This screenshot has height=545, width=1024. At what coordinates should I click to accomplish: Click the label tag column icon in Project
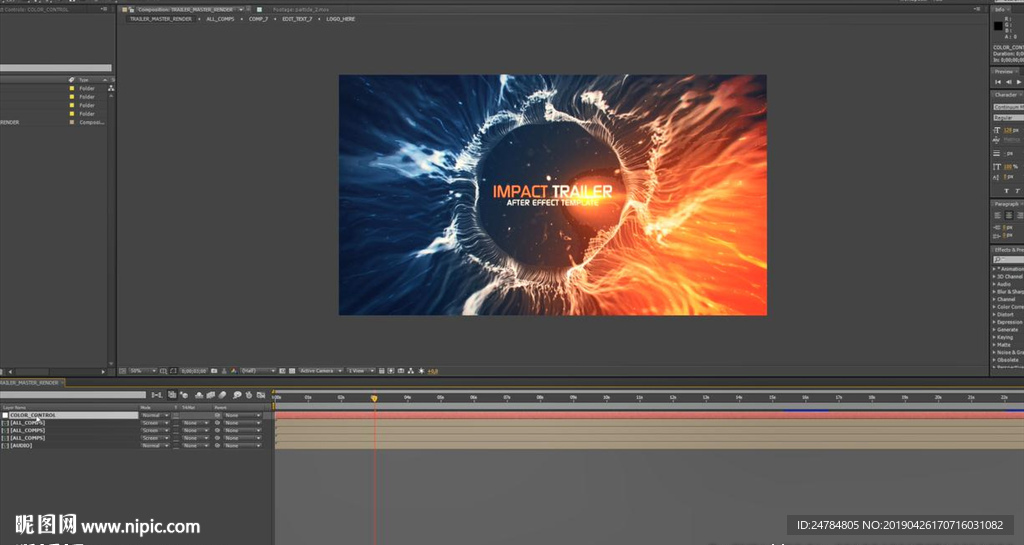point(72,80)
